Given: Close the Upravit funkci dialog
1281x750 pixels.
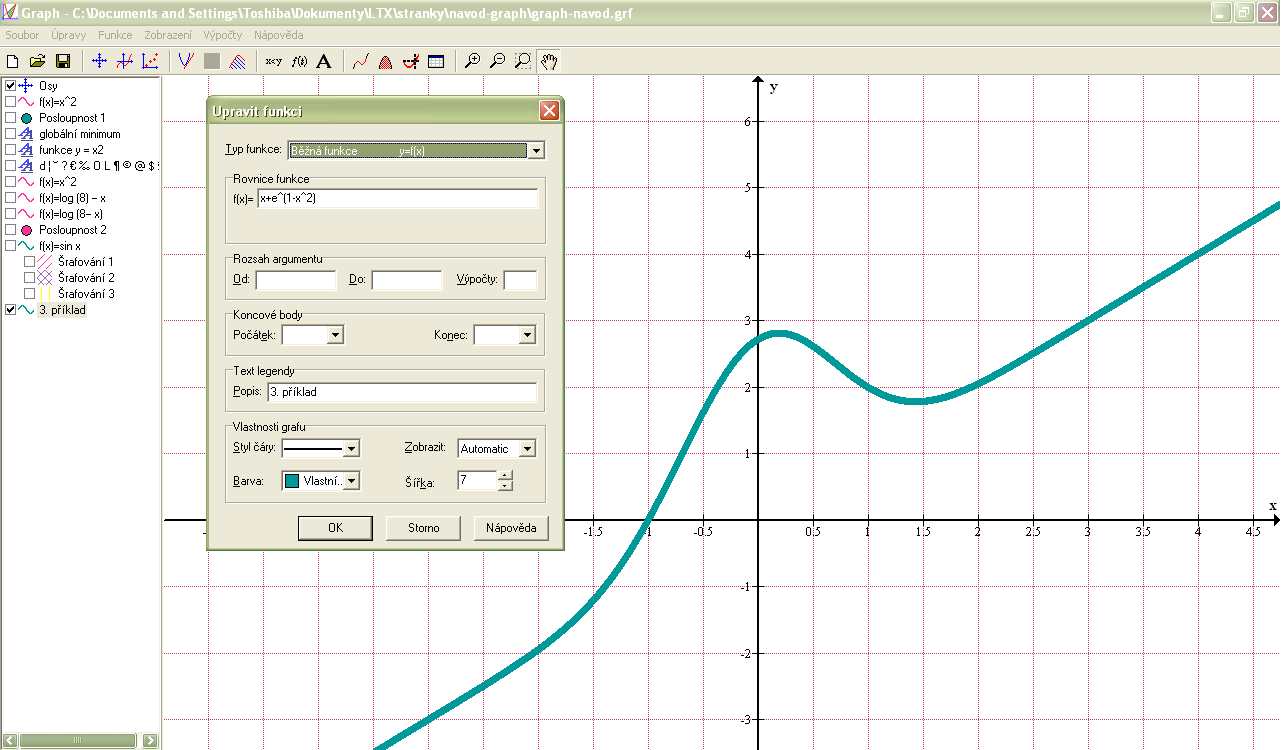Looking at the screenshot, I should tap(549, 111).
